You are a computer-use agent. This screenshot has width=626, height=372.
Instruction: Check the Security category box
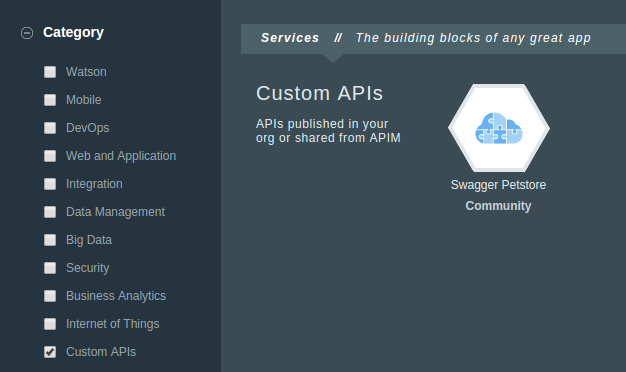(50, 268)
